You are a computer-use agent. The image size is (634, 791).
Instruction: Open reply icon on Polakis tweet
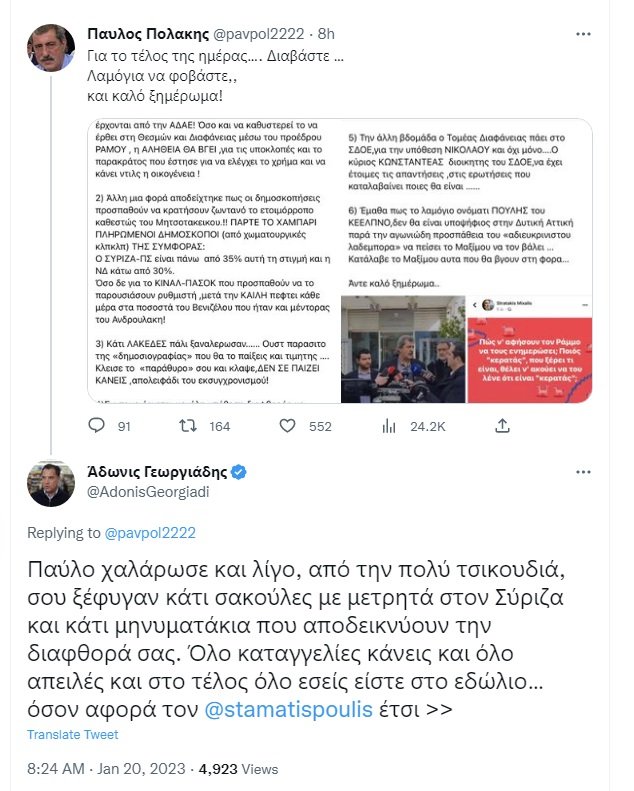pos(96,426)
